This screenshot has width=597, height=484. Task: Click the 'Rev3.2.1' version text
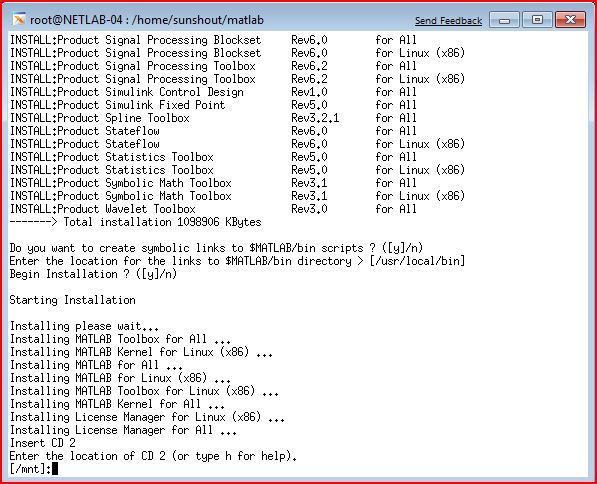[315, 118]
